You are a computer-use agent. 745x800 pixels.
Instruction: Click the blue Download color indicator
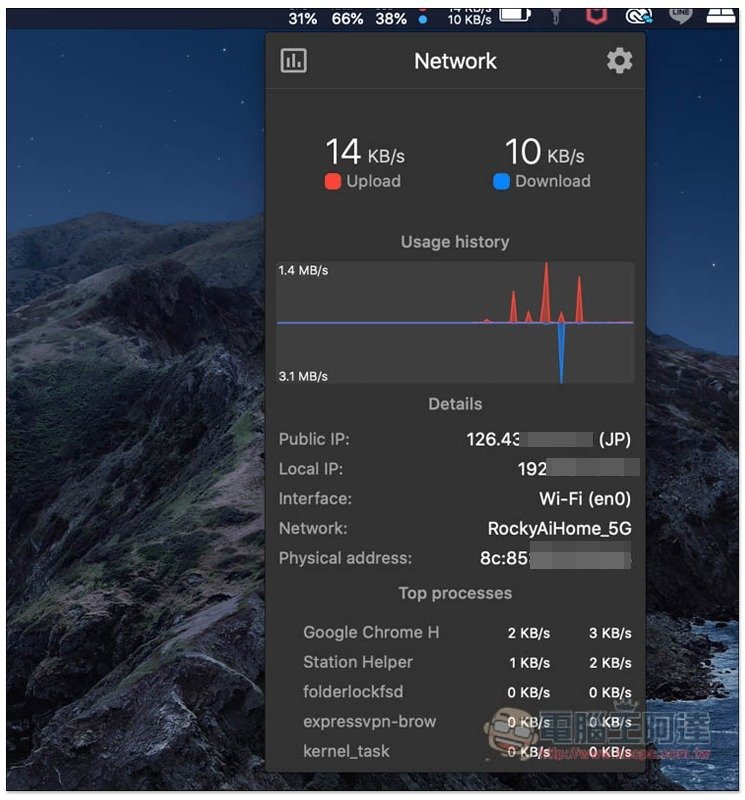point(502,182)
